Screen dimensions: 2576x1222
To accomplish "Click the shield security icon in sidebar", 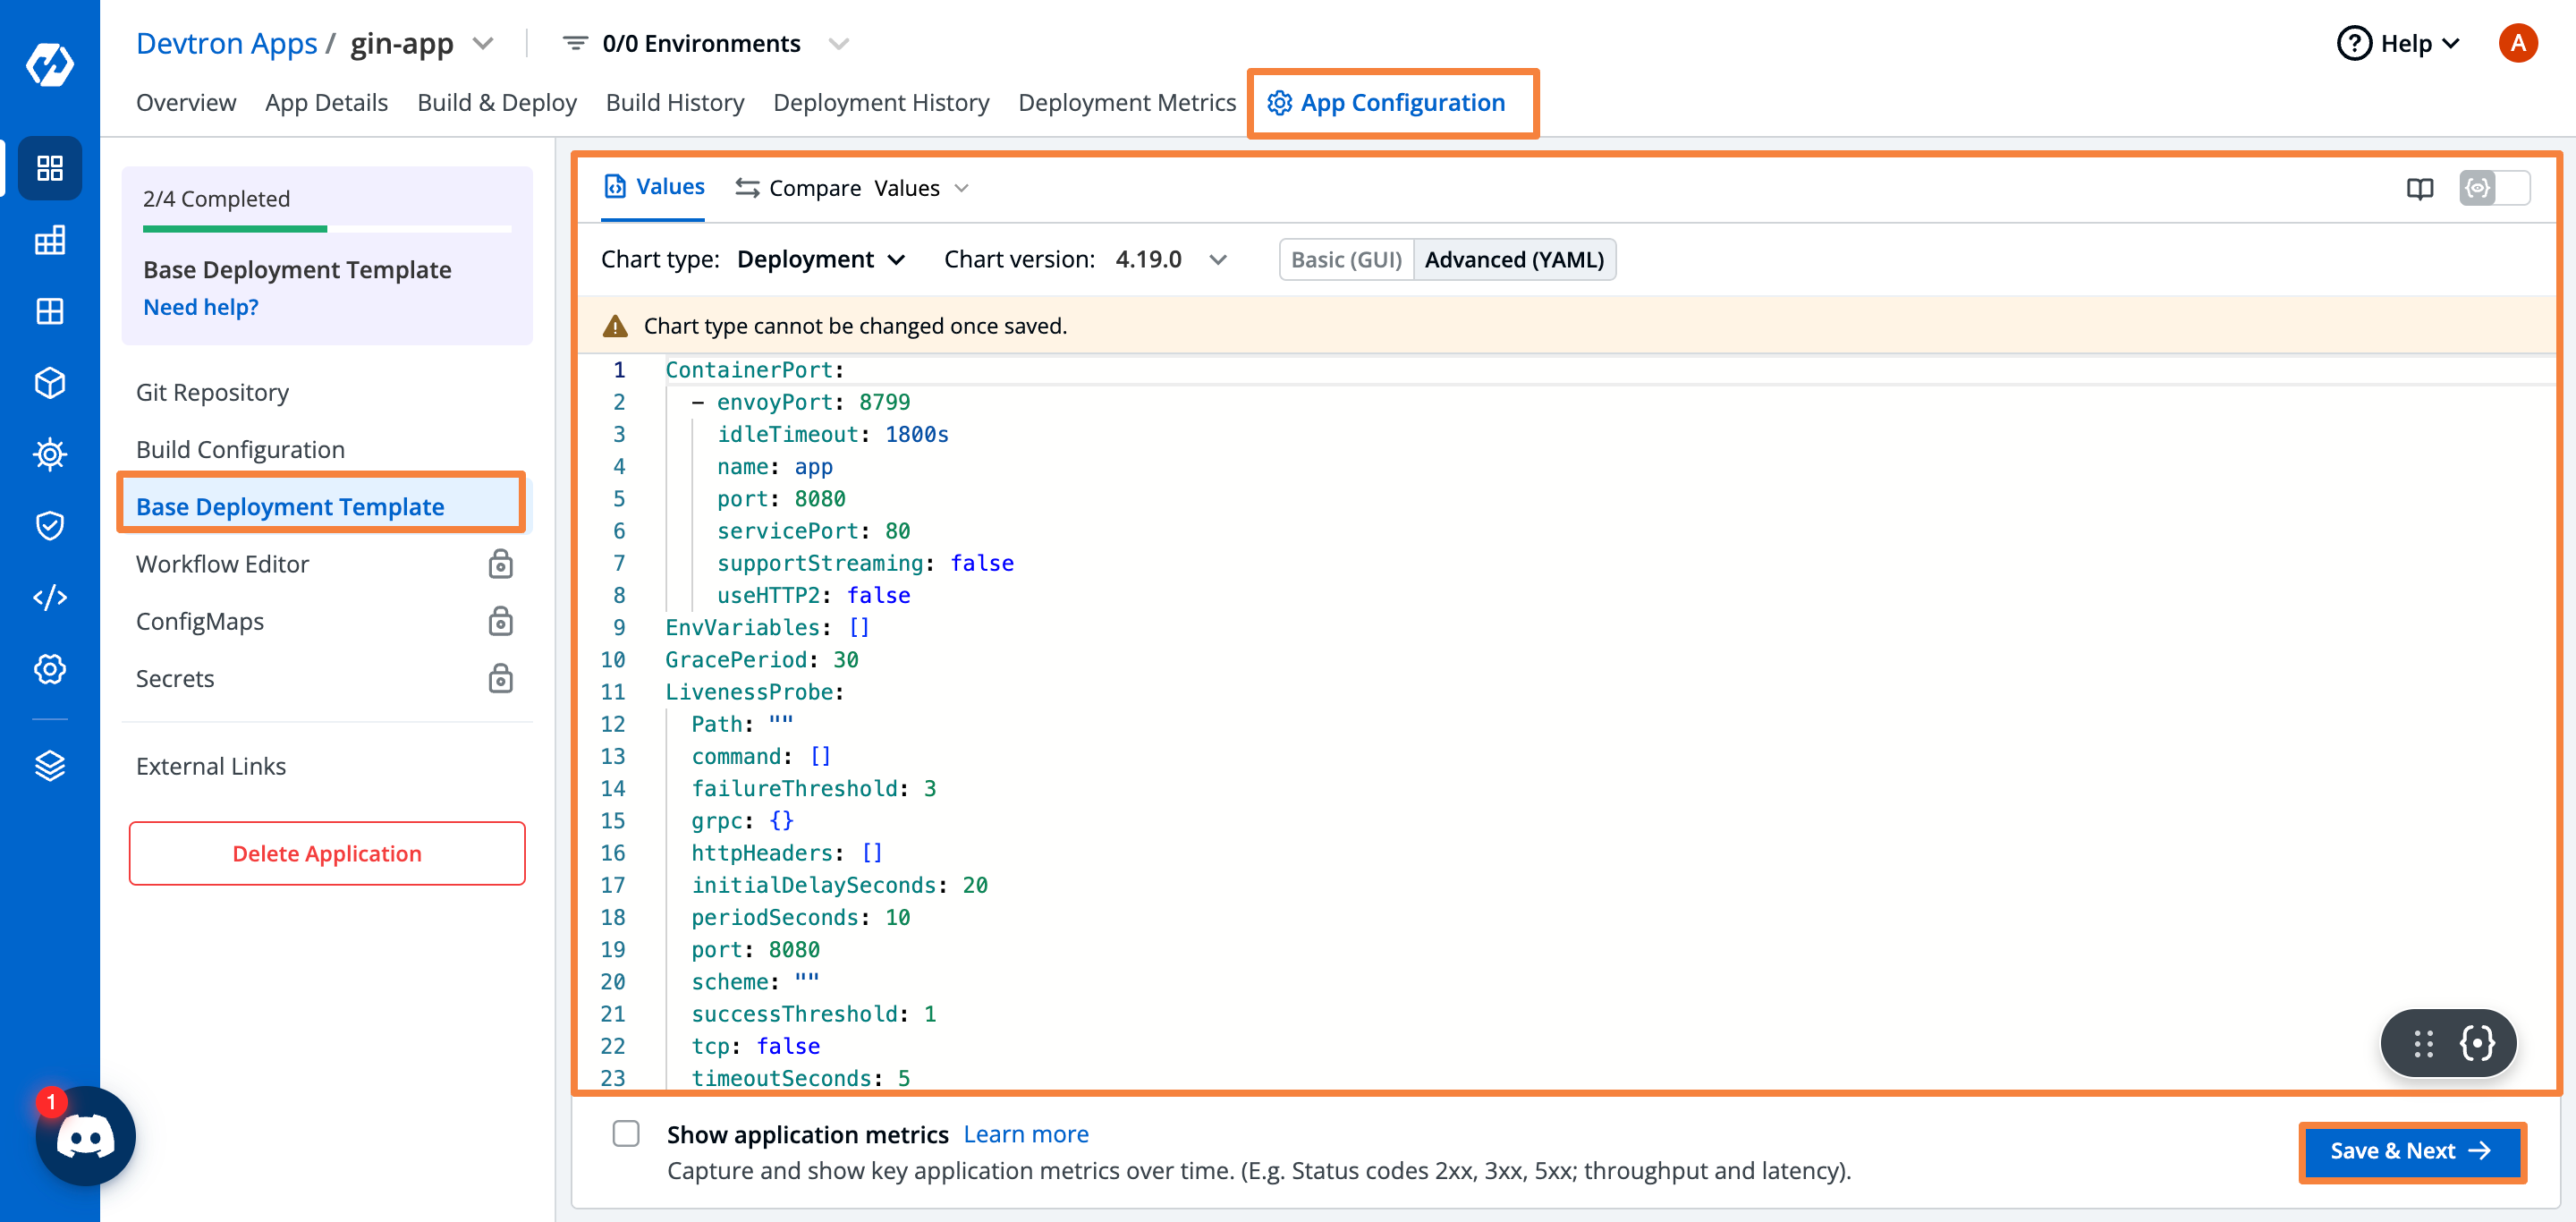I will [50, 526].
